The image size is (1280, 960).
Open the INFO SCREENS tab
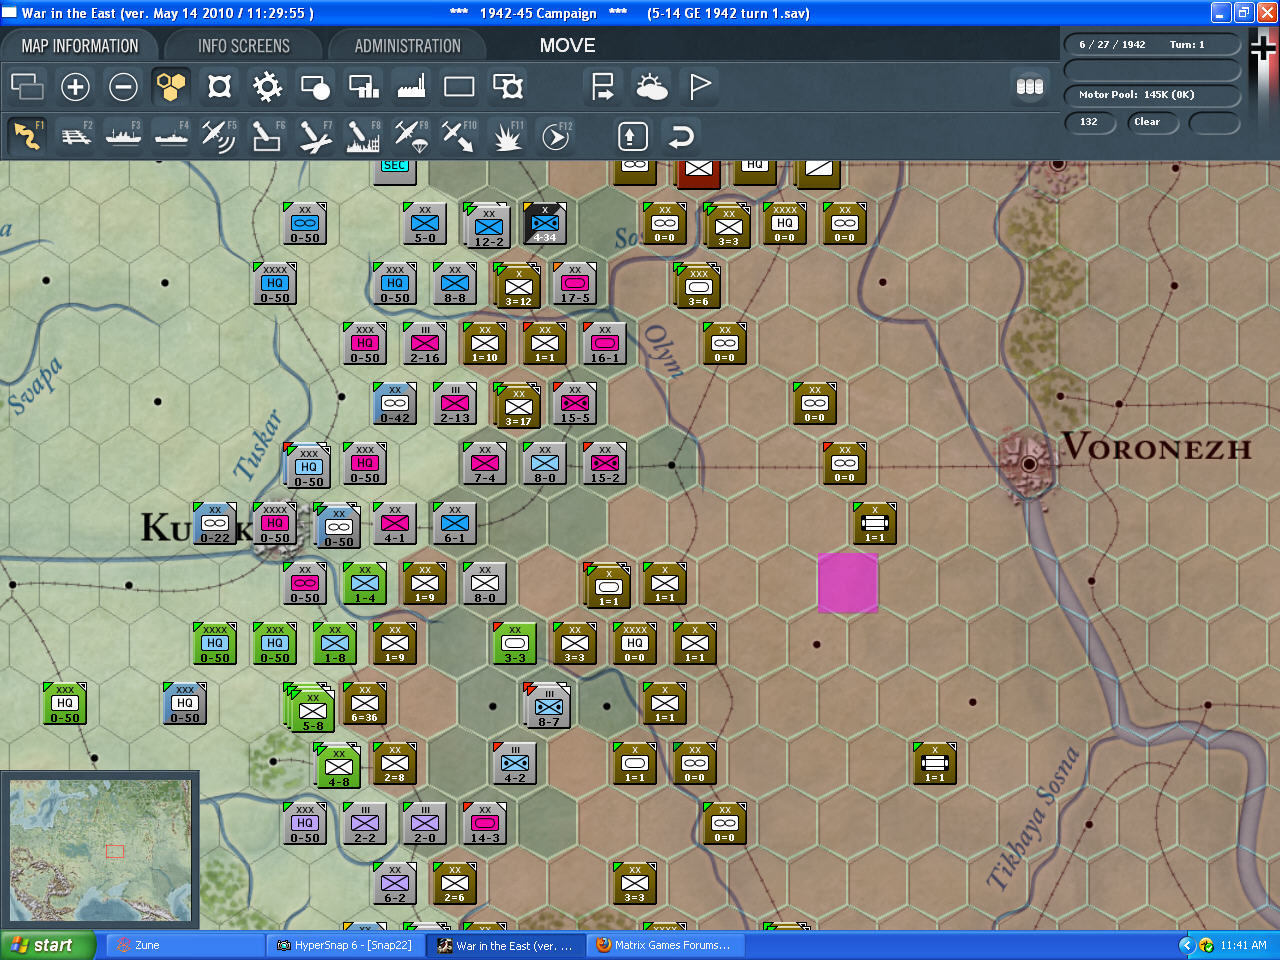pos(244,46)
